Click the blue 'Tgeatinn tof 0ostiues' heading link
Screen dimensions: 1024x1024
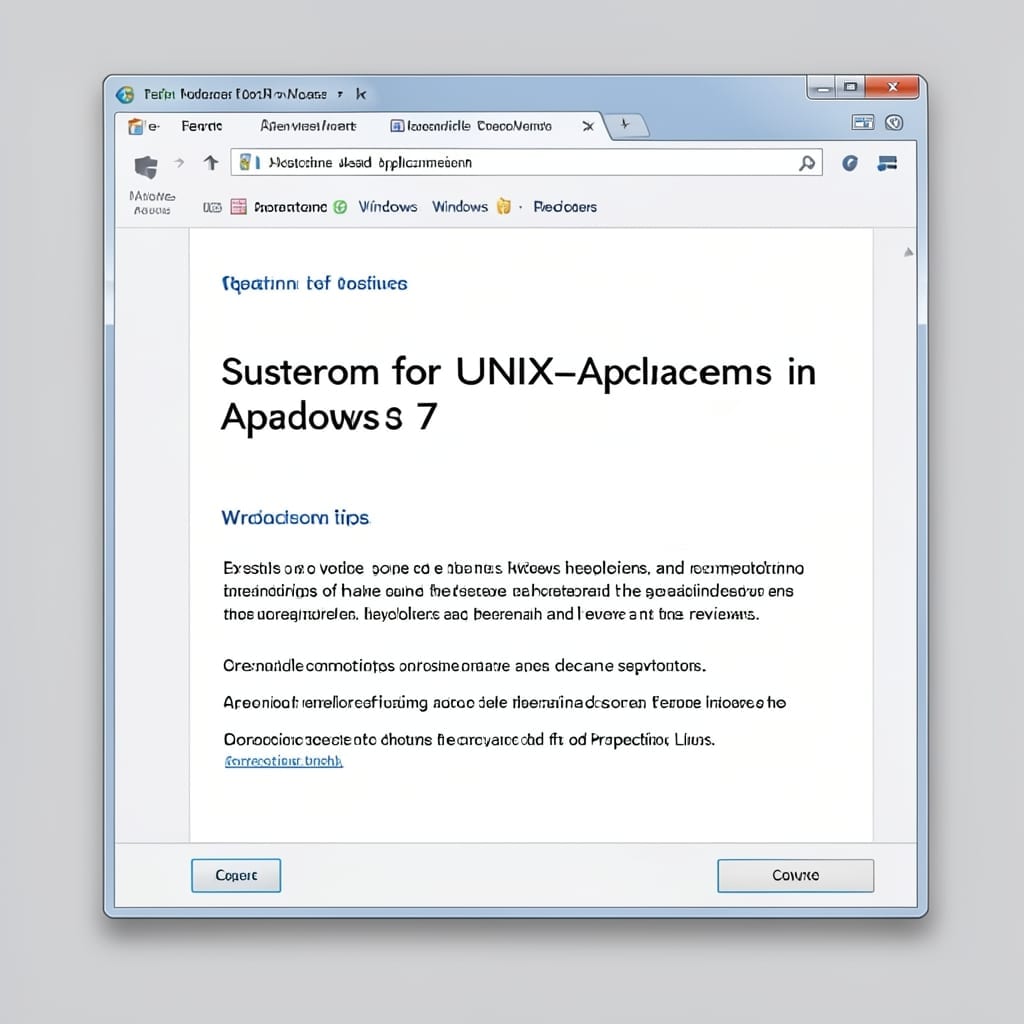pyautogui.click(x=315, y=283)
